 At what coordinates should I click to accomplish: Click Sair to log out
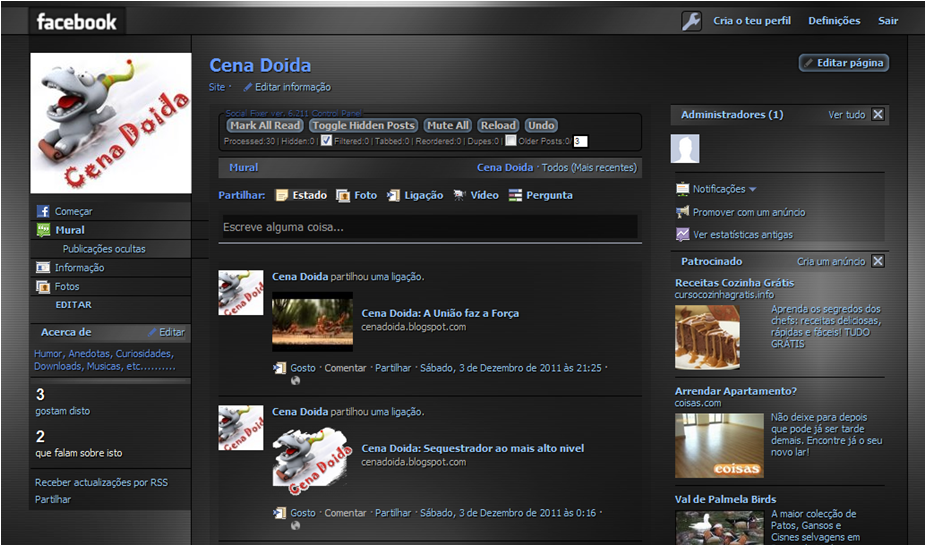click(888, 21)
